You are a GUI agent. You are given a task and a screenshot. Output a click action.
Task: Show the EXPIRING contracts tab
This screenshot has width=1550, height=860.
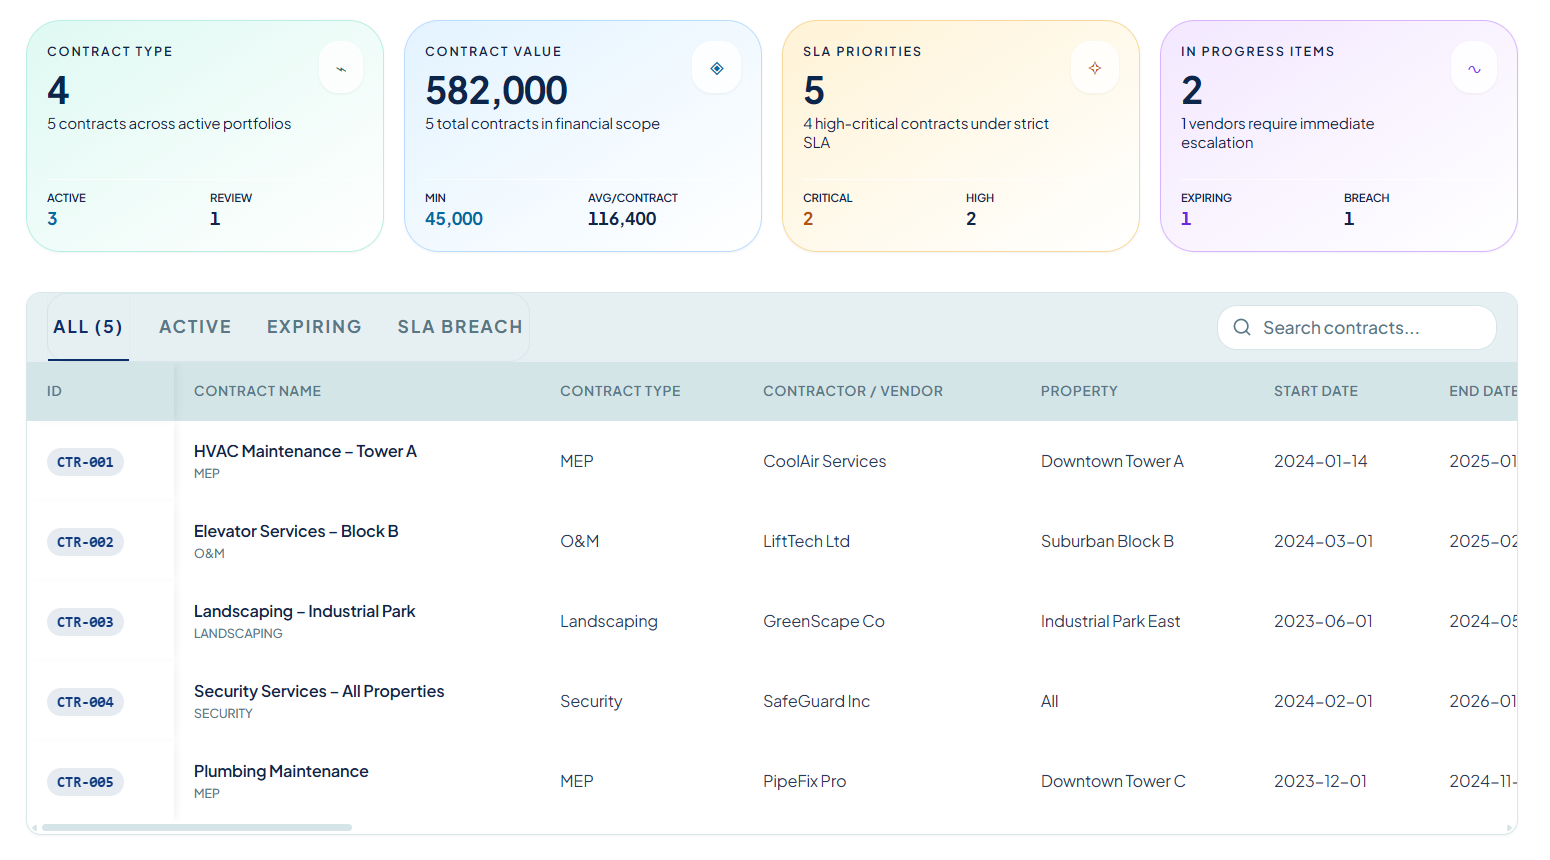click(x=314, y=327)
